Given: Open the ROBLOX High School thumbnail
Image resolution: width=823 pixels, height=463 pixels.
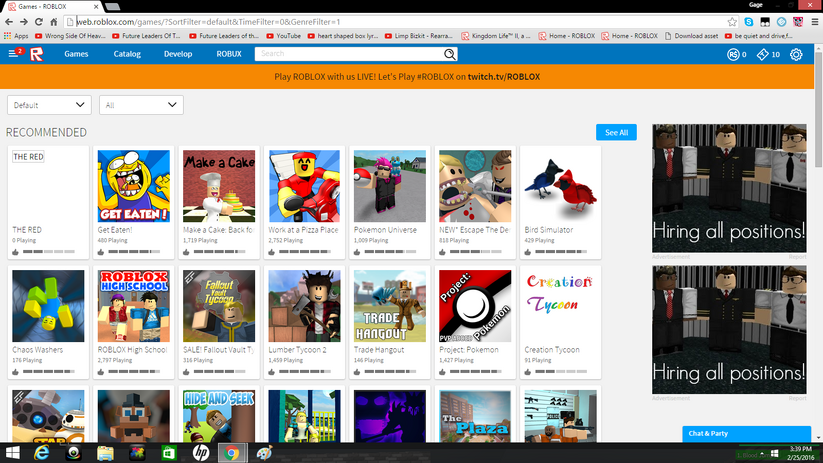Looking at the screenshot, I should pos(133,306).
